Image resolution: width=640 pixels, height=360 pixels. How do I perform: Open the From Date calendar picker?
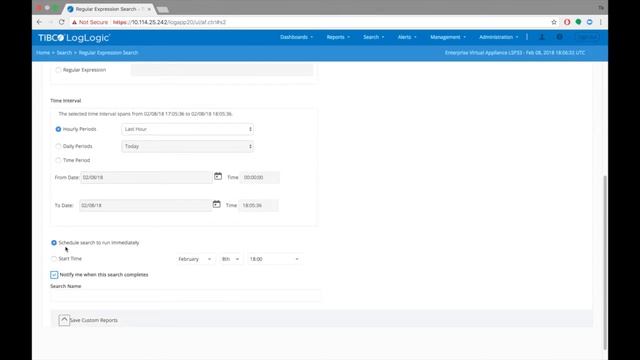pos(218,176)
